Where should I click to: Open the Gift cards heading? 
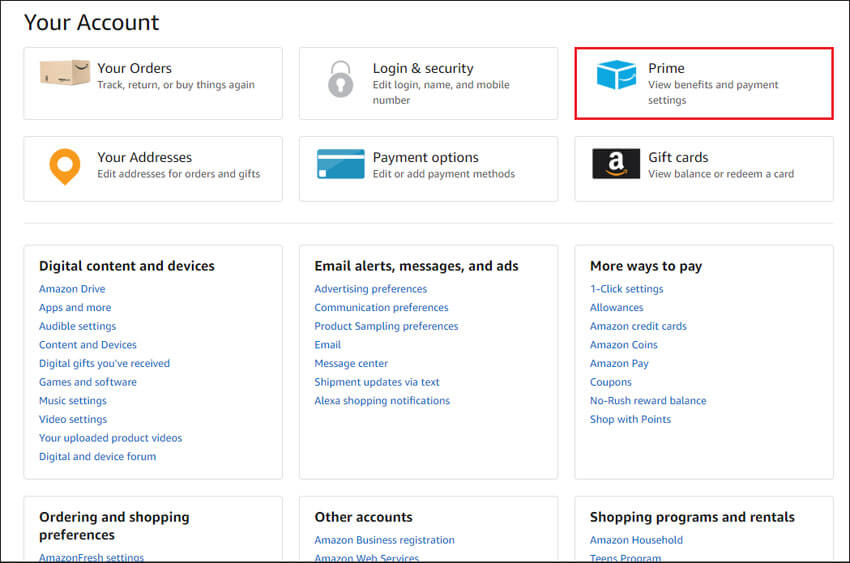click(678, 157)
